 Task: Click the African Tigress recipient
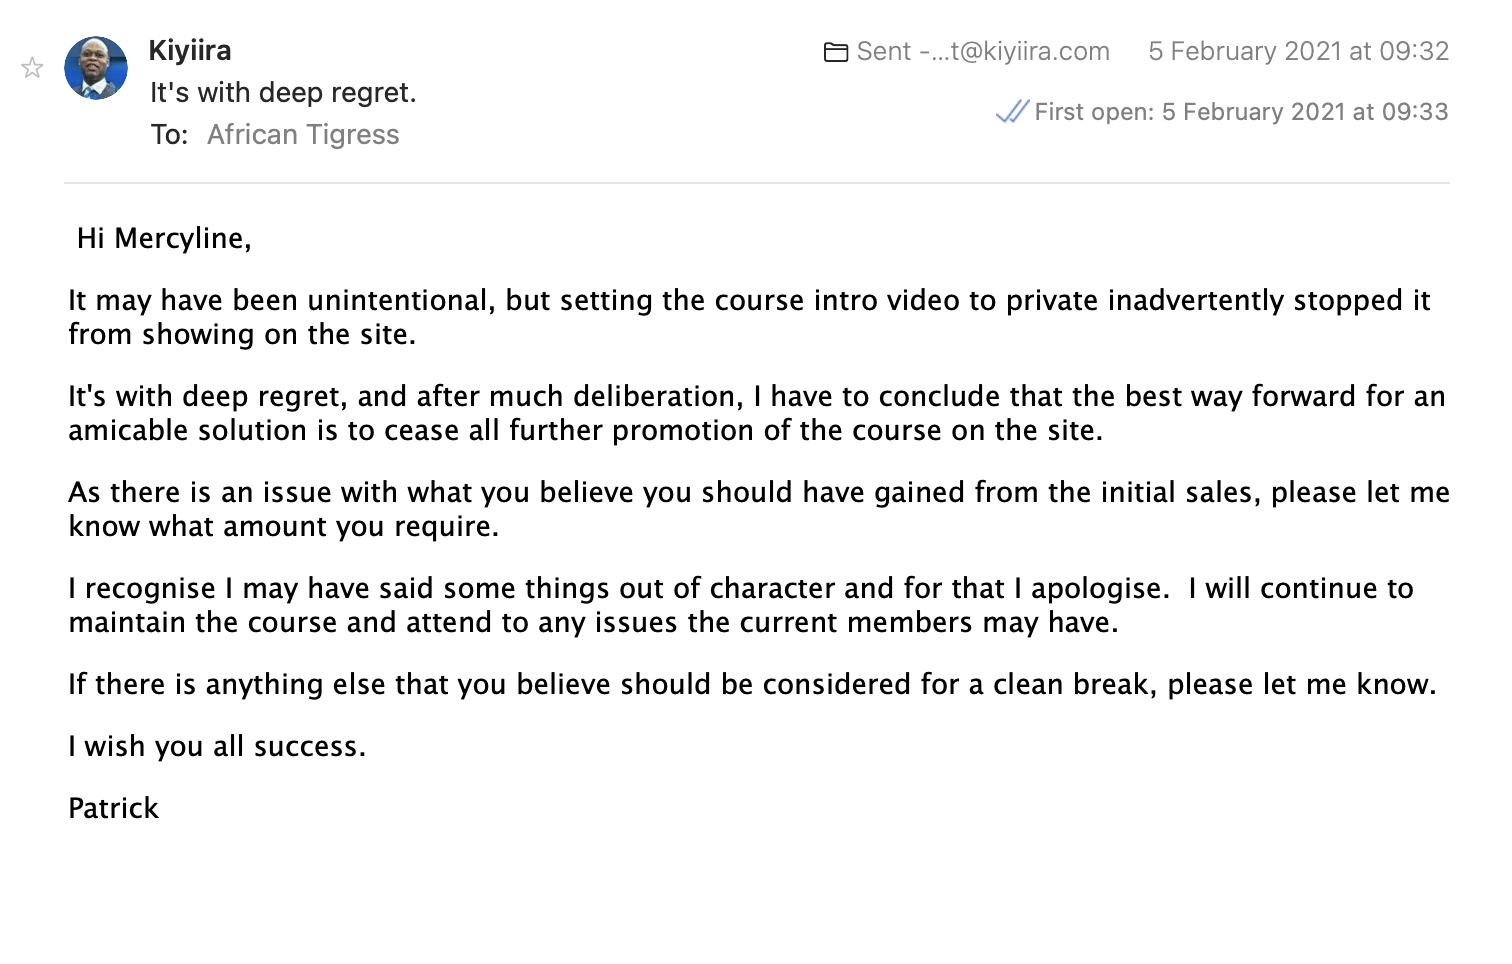click(x=303, y=134)
